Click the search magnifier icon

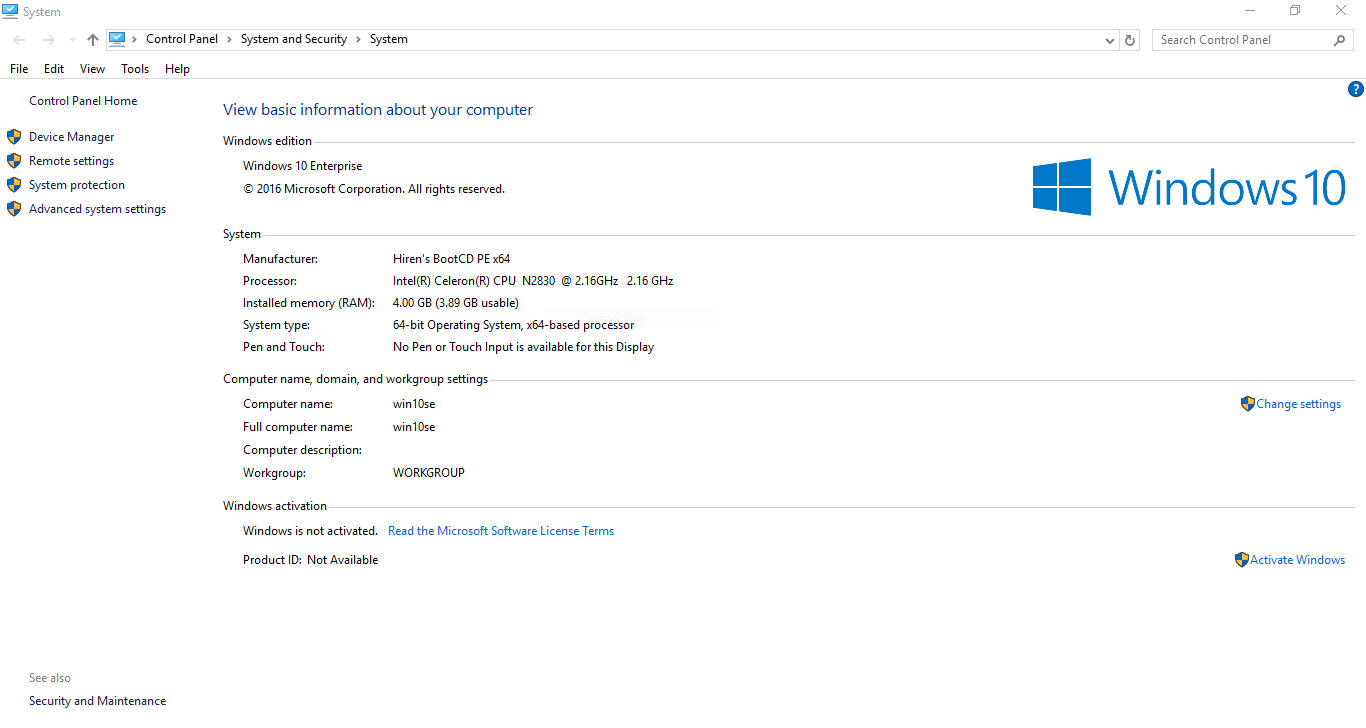tap(1339, 40)
